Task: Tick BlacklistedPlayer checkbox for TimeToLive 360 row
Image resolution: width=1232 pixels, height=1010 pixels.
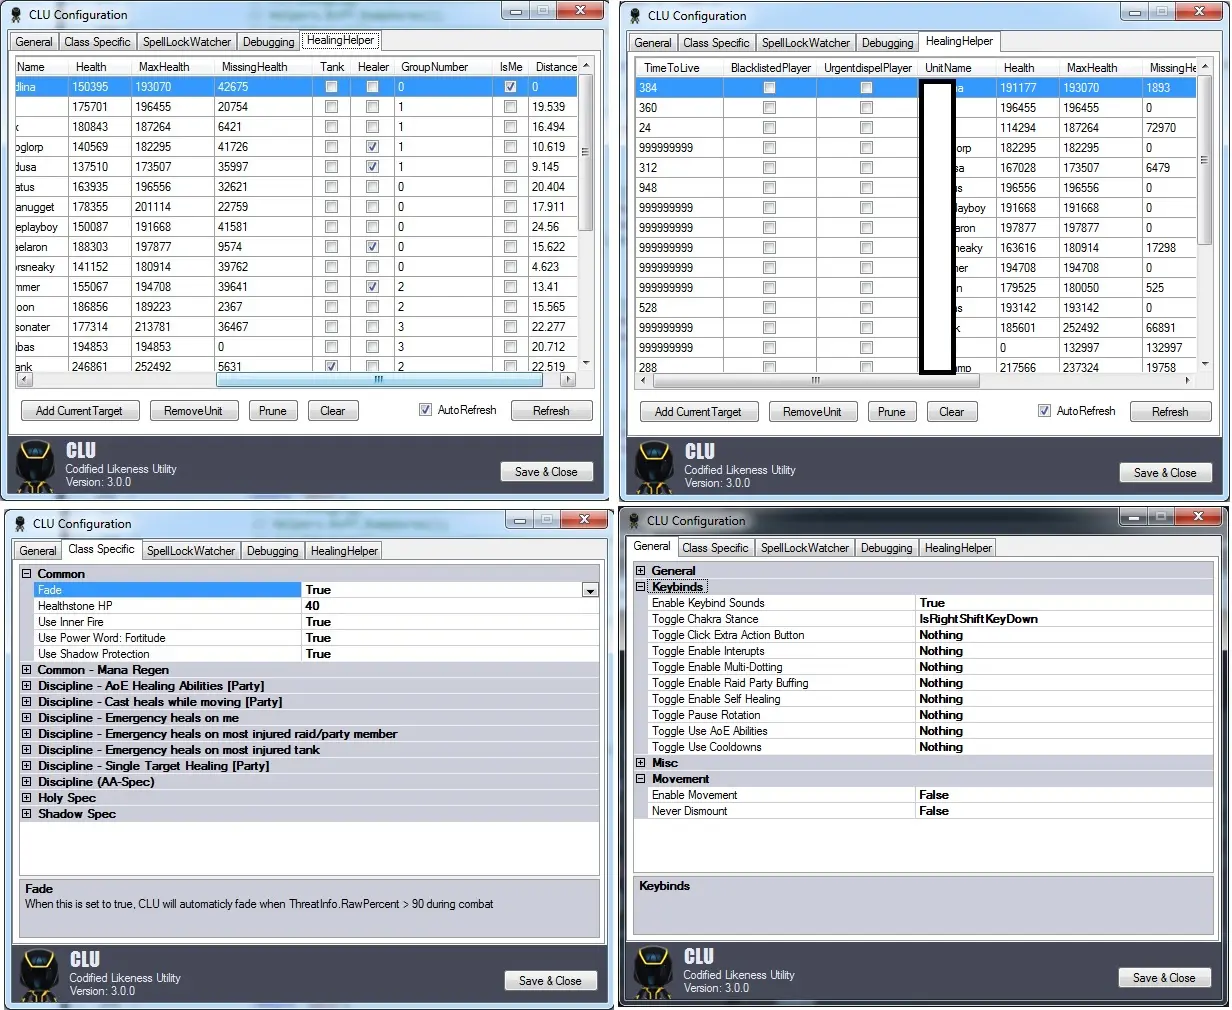Action: [x=769, y=108]
